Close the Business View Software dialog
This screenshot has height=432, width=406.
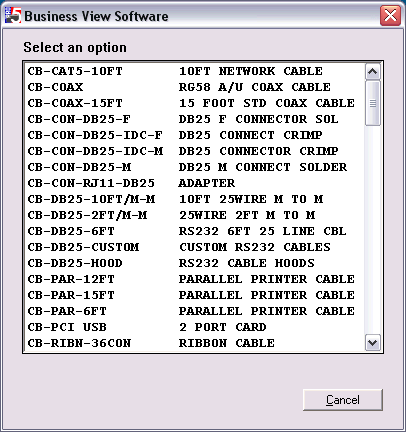click(x=390, y=15)
